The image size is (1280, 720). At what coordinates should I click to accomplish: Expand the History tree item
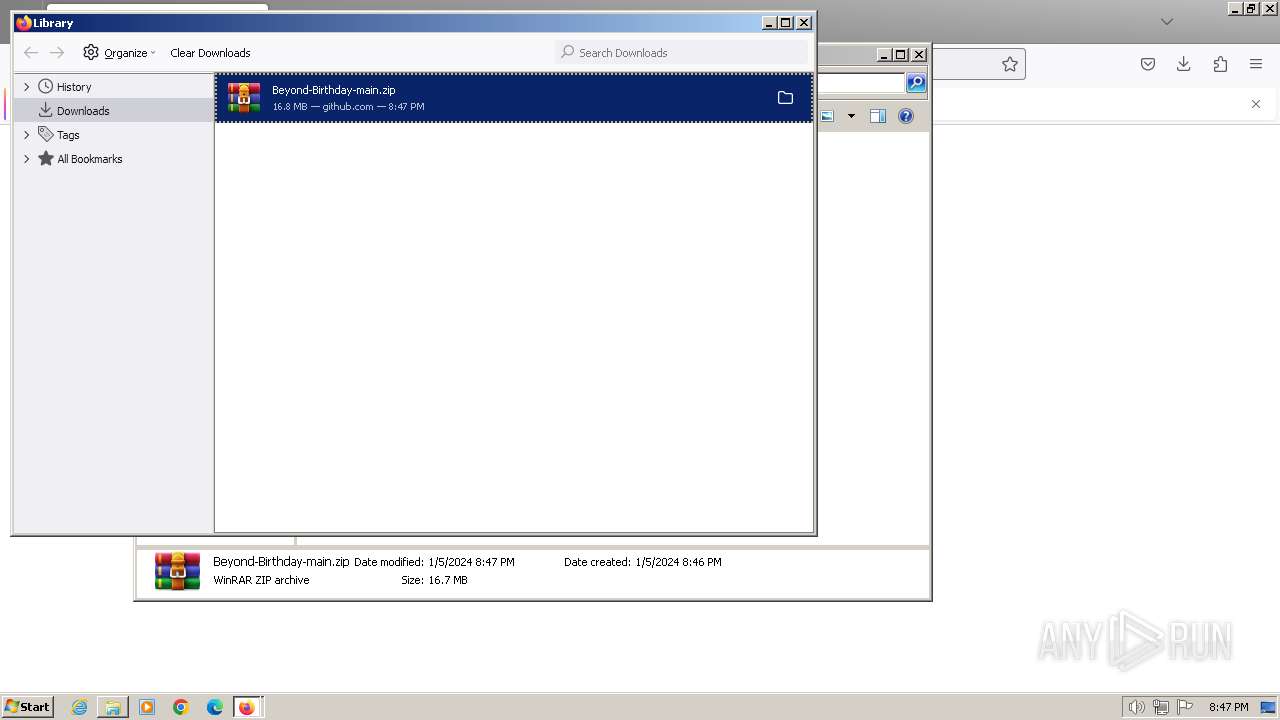point(27,87)
